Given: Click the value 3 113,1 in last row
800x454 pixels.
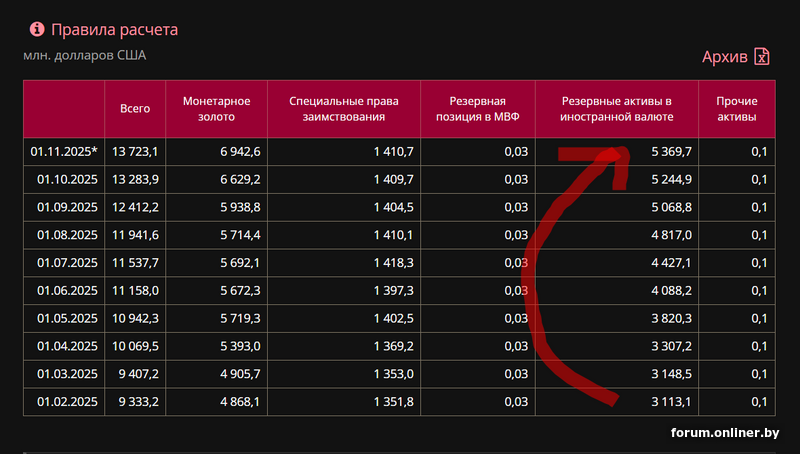Looking at the screenshot, I should (671, 402).
